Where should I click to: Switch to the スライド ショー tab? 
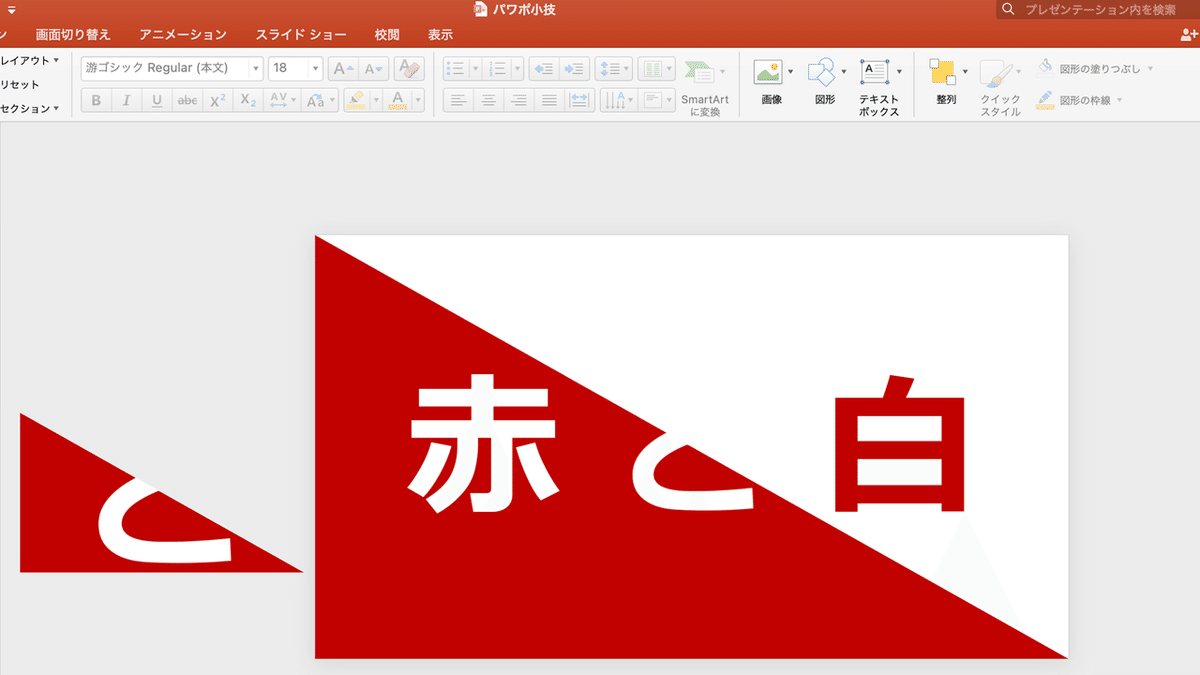click(301, 34)
